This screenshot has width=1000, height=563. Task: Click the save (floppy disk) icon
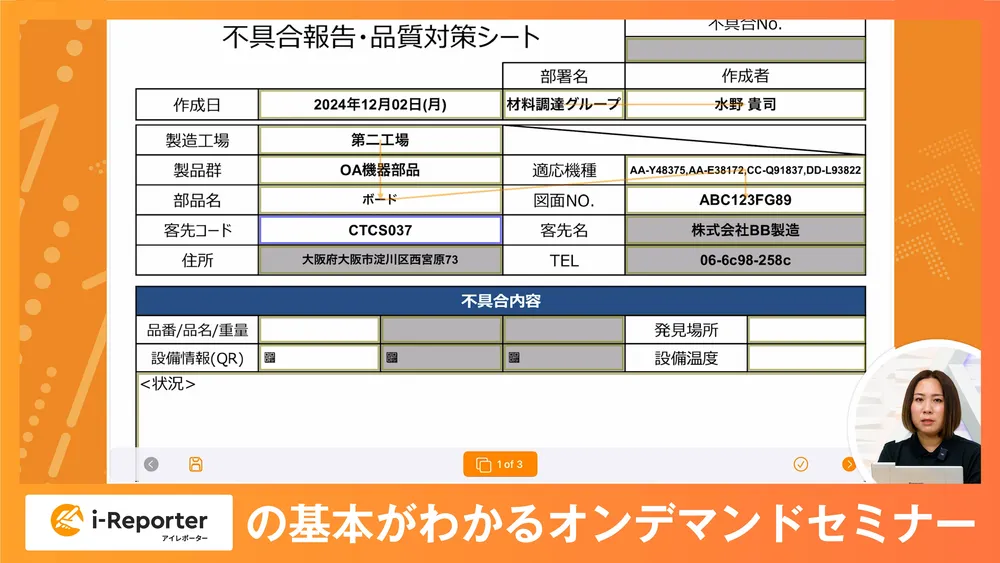[x=196, y=464]
